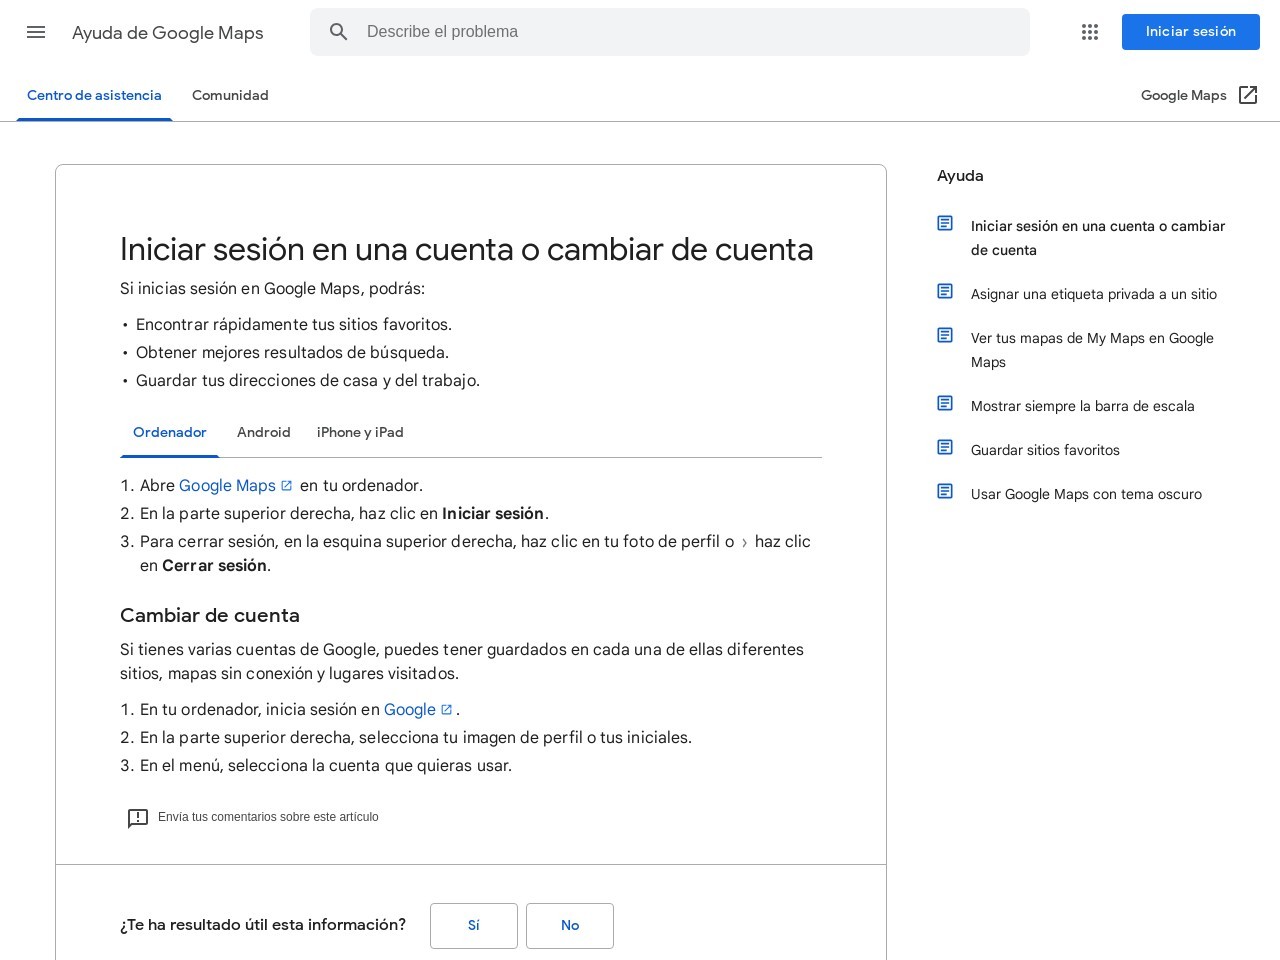The height and width of the screenshot is (960, 1280).
Task: Open Usar Google Maps con tema oscuro
Action: coord(1086,494)
